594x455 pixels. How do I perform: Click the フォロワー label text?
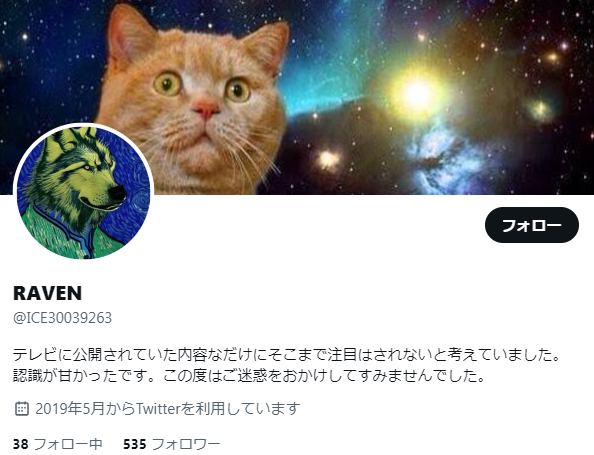pyautogui.click(x=186, y=444)
